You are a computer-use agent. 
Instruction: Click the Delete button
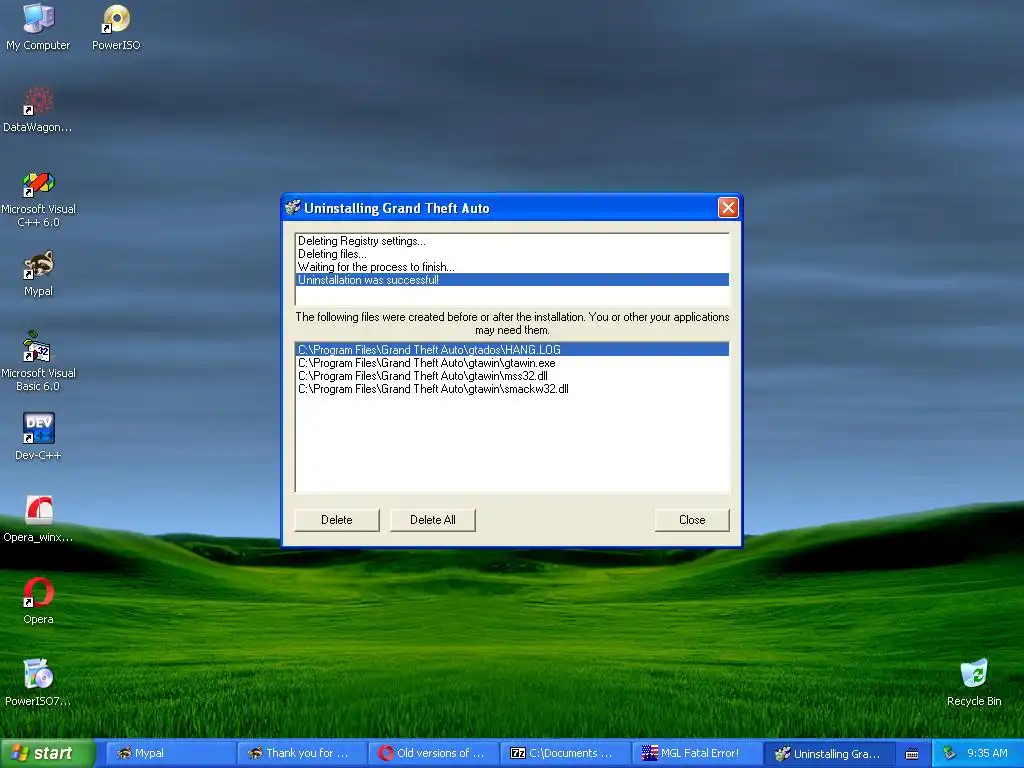(x=336, y=520)
